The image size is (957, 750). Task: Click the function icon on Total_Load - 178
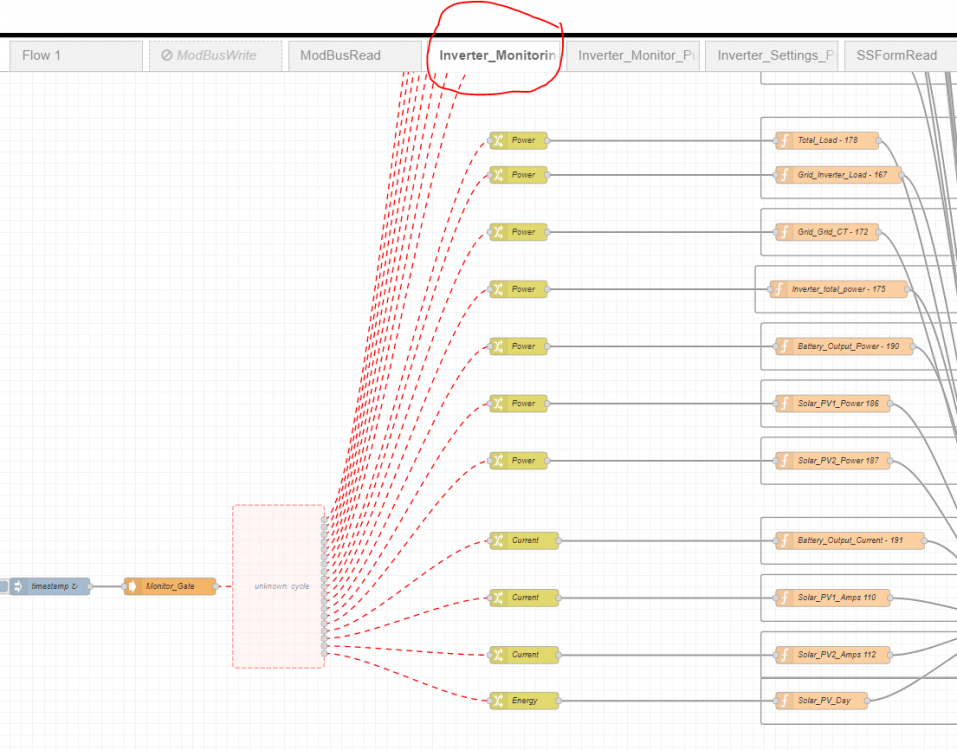[784, 140]
